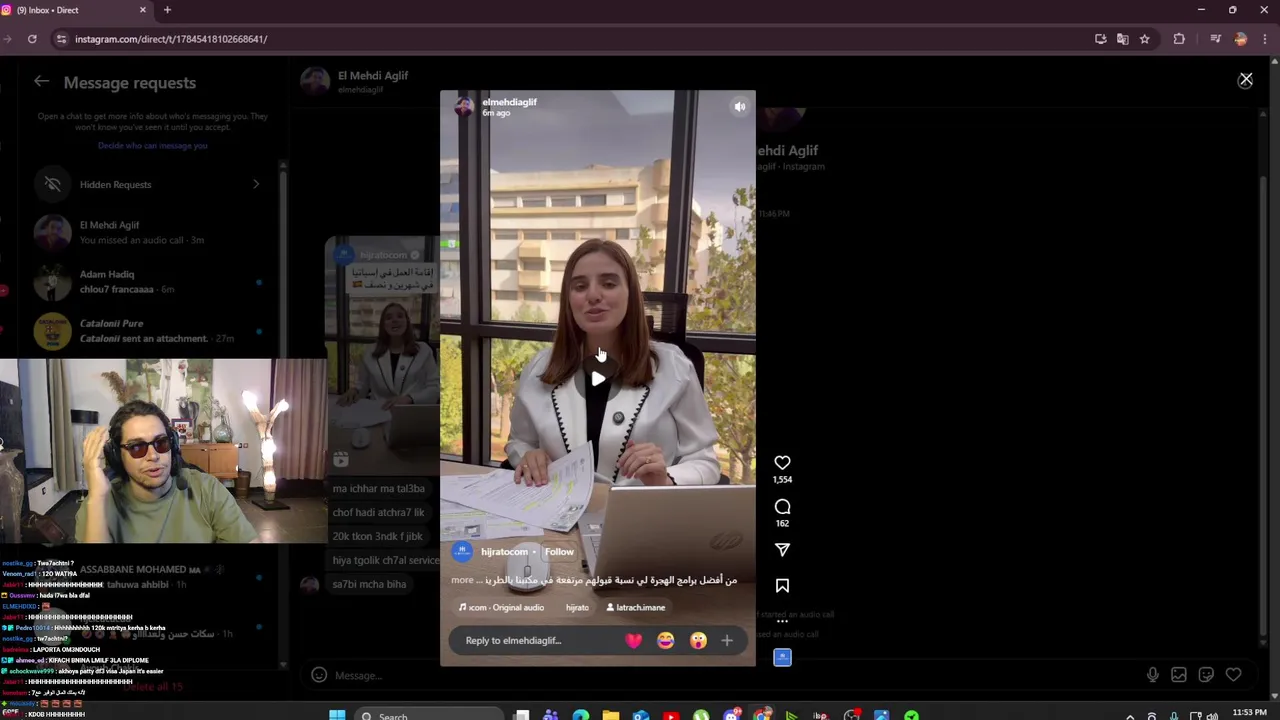Click the elmehdiaglif avatar in the reel header

point(464,106)
